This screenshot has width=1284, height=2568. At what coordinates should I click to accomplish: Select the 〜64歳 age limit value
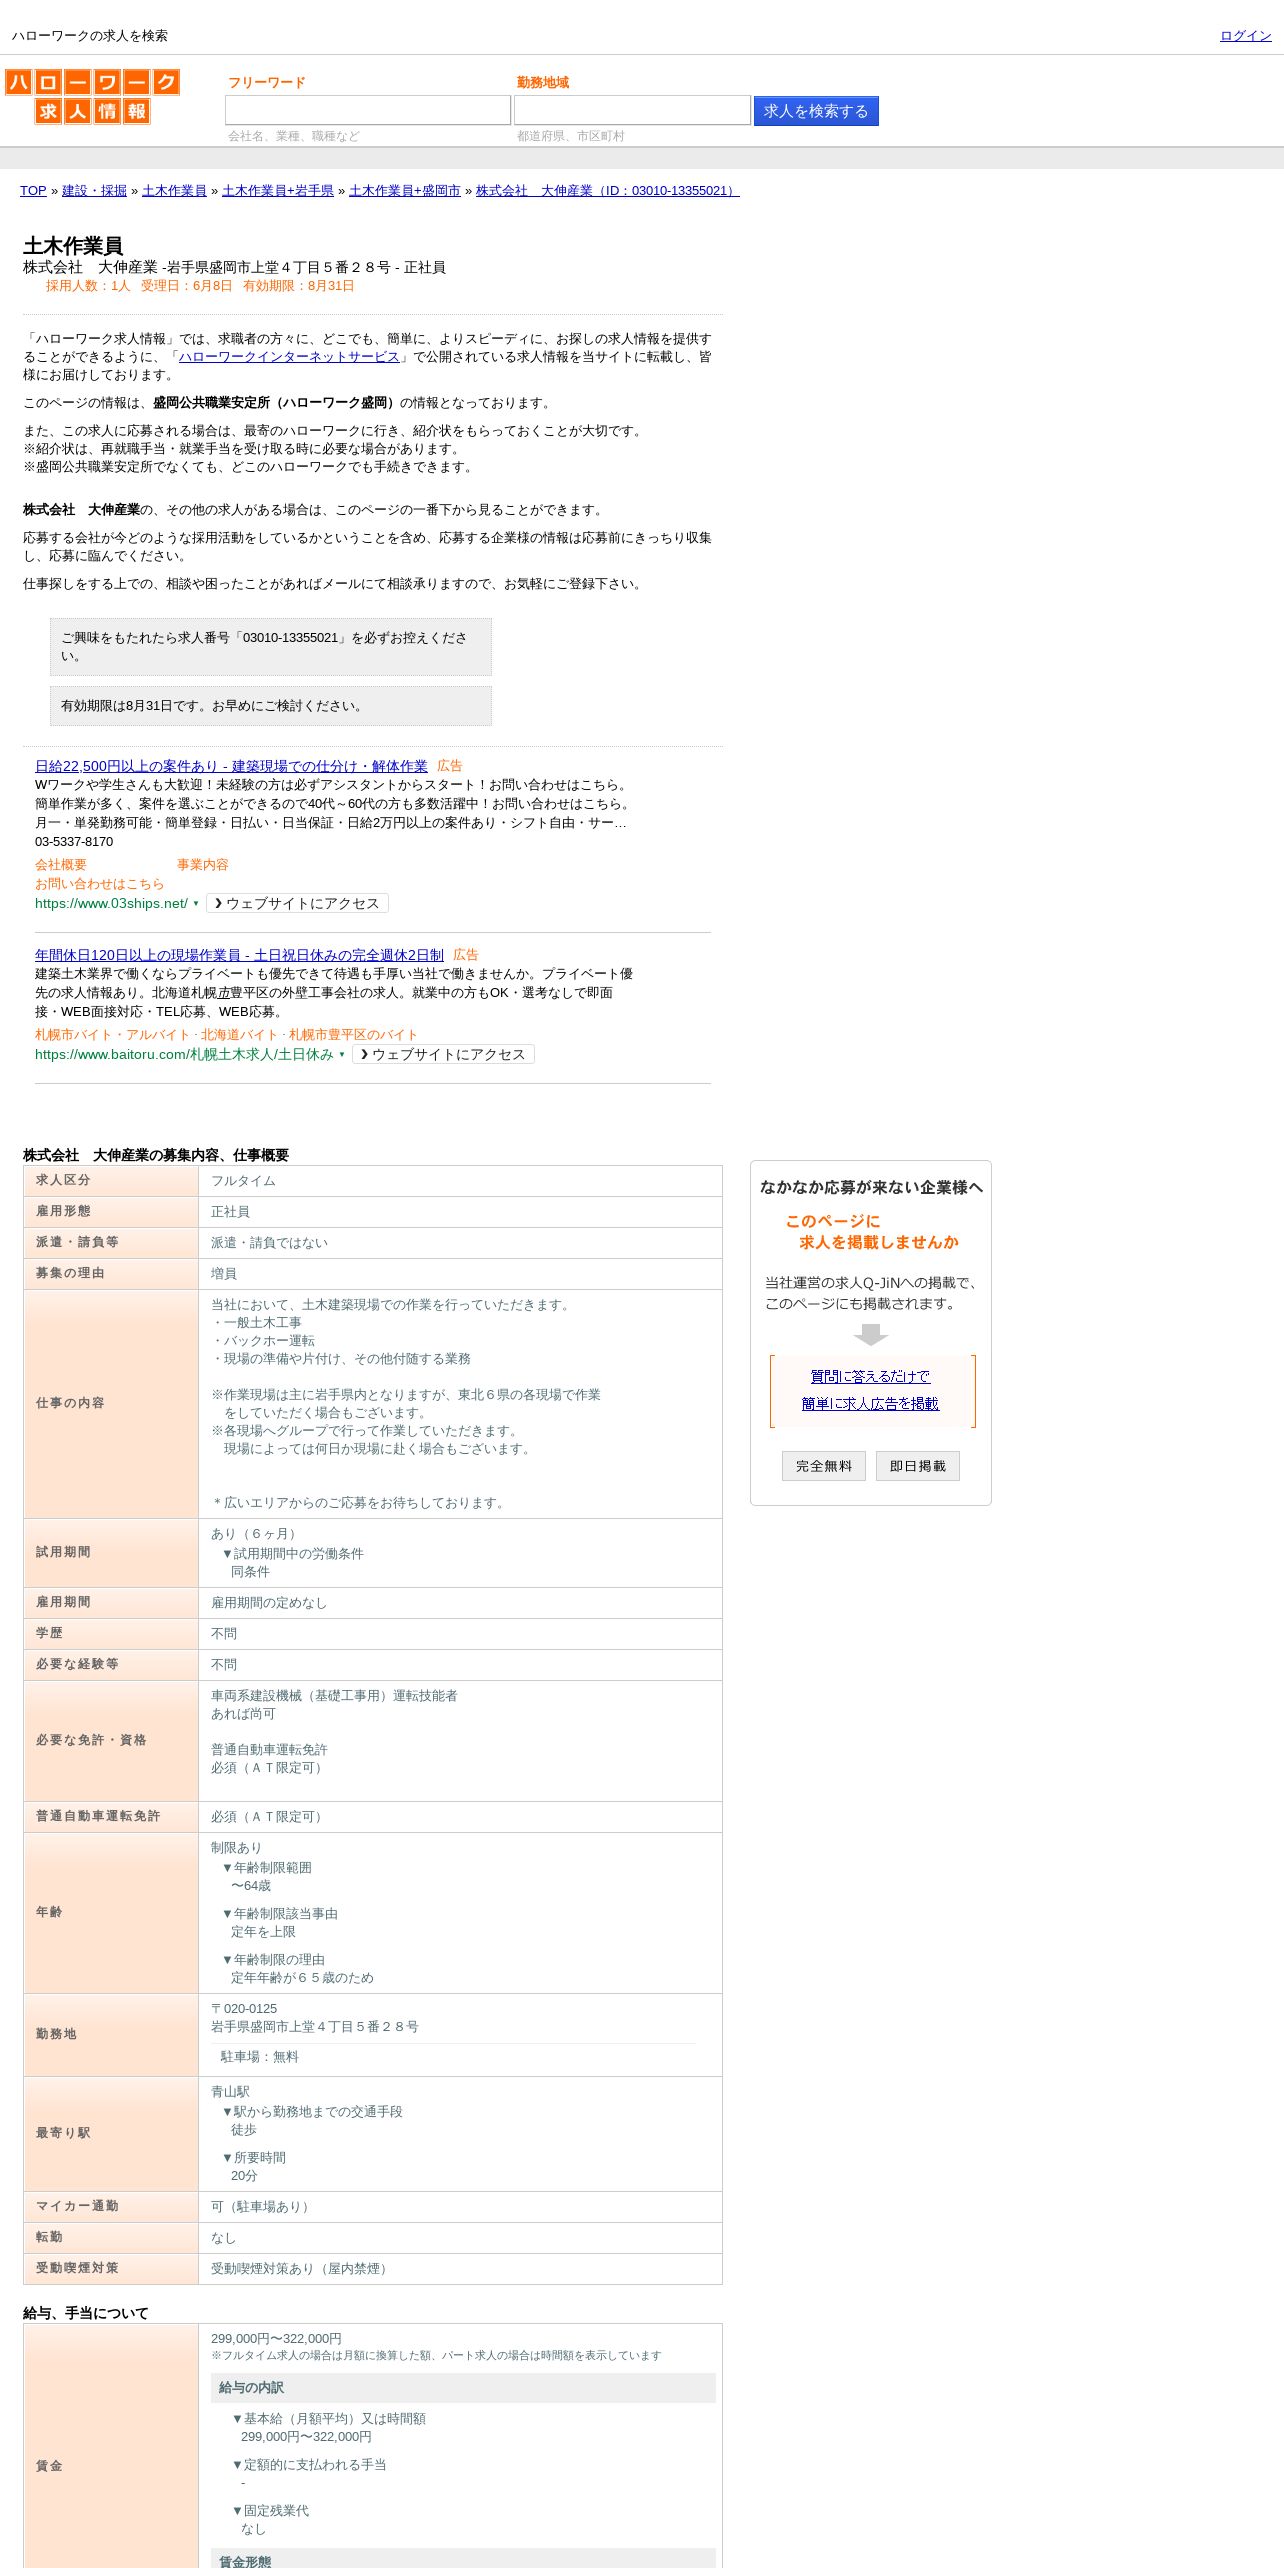click(x=251, y=1886)
